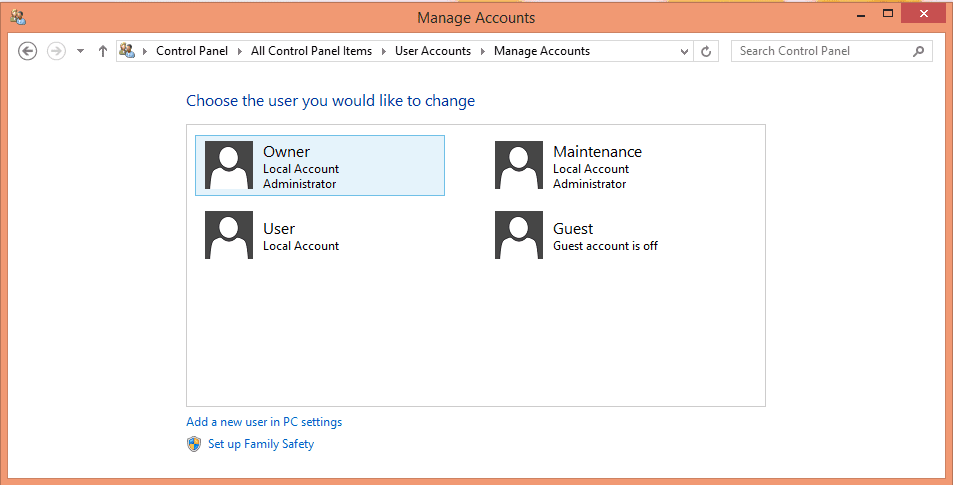Click the Search Control Panel field
The width and height of the screenshot is (953, 485).
822,51
